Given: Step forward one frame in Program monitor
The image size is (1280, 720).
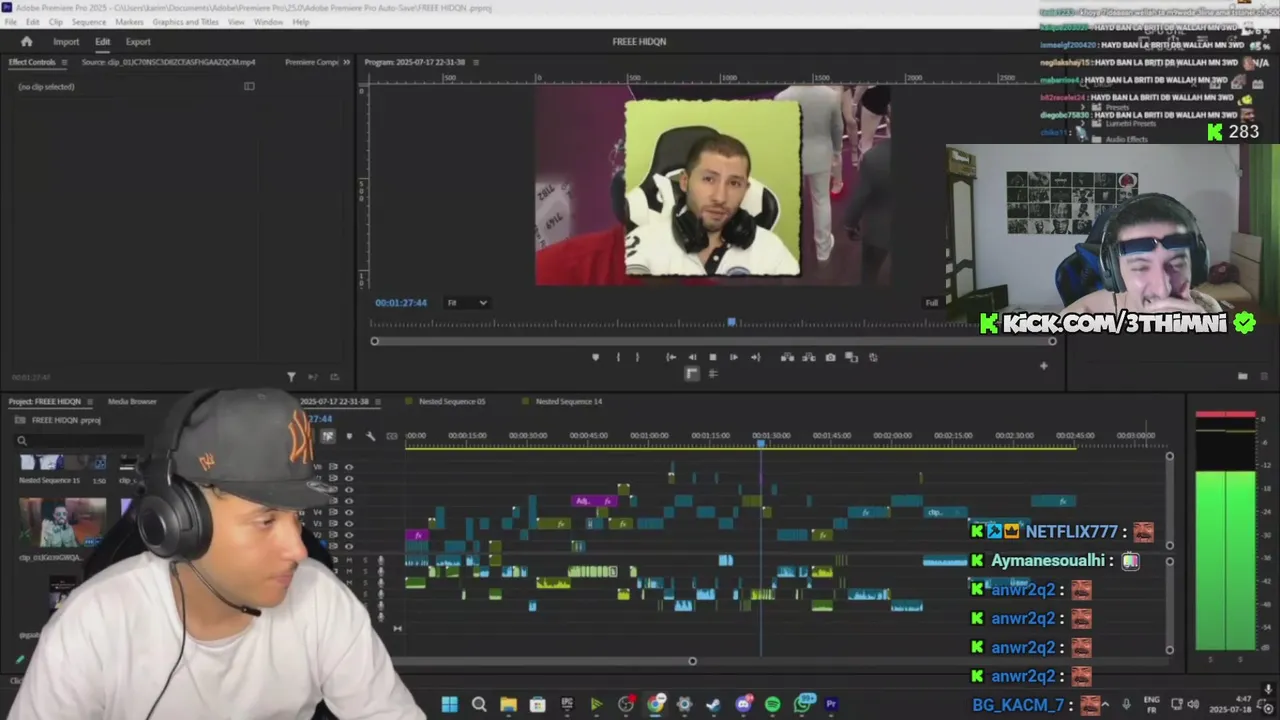Looking at the screenshot, I should [x=734, y=357].
